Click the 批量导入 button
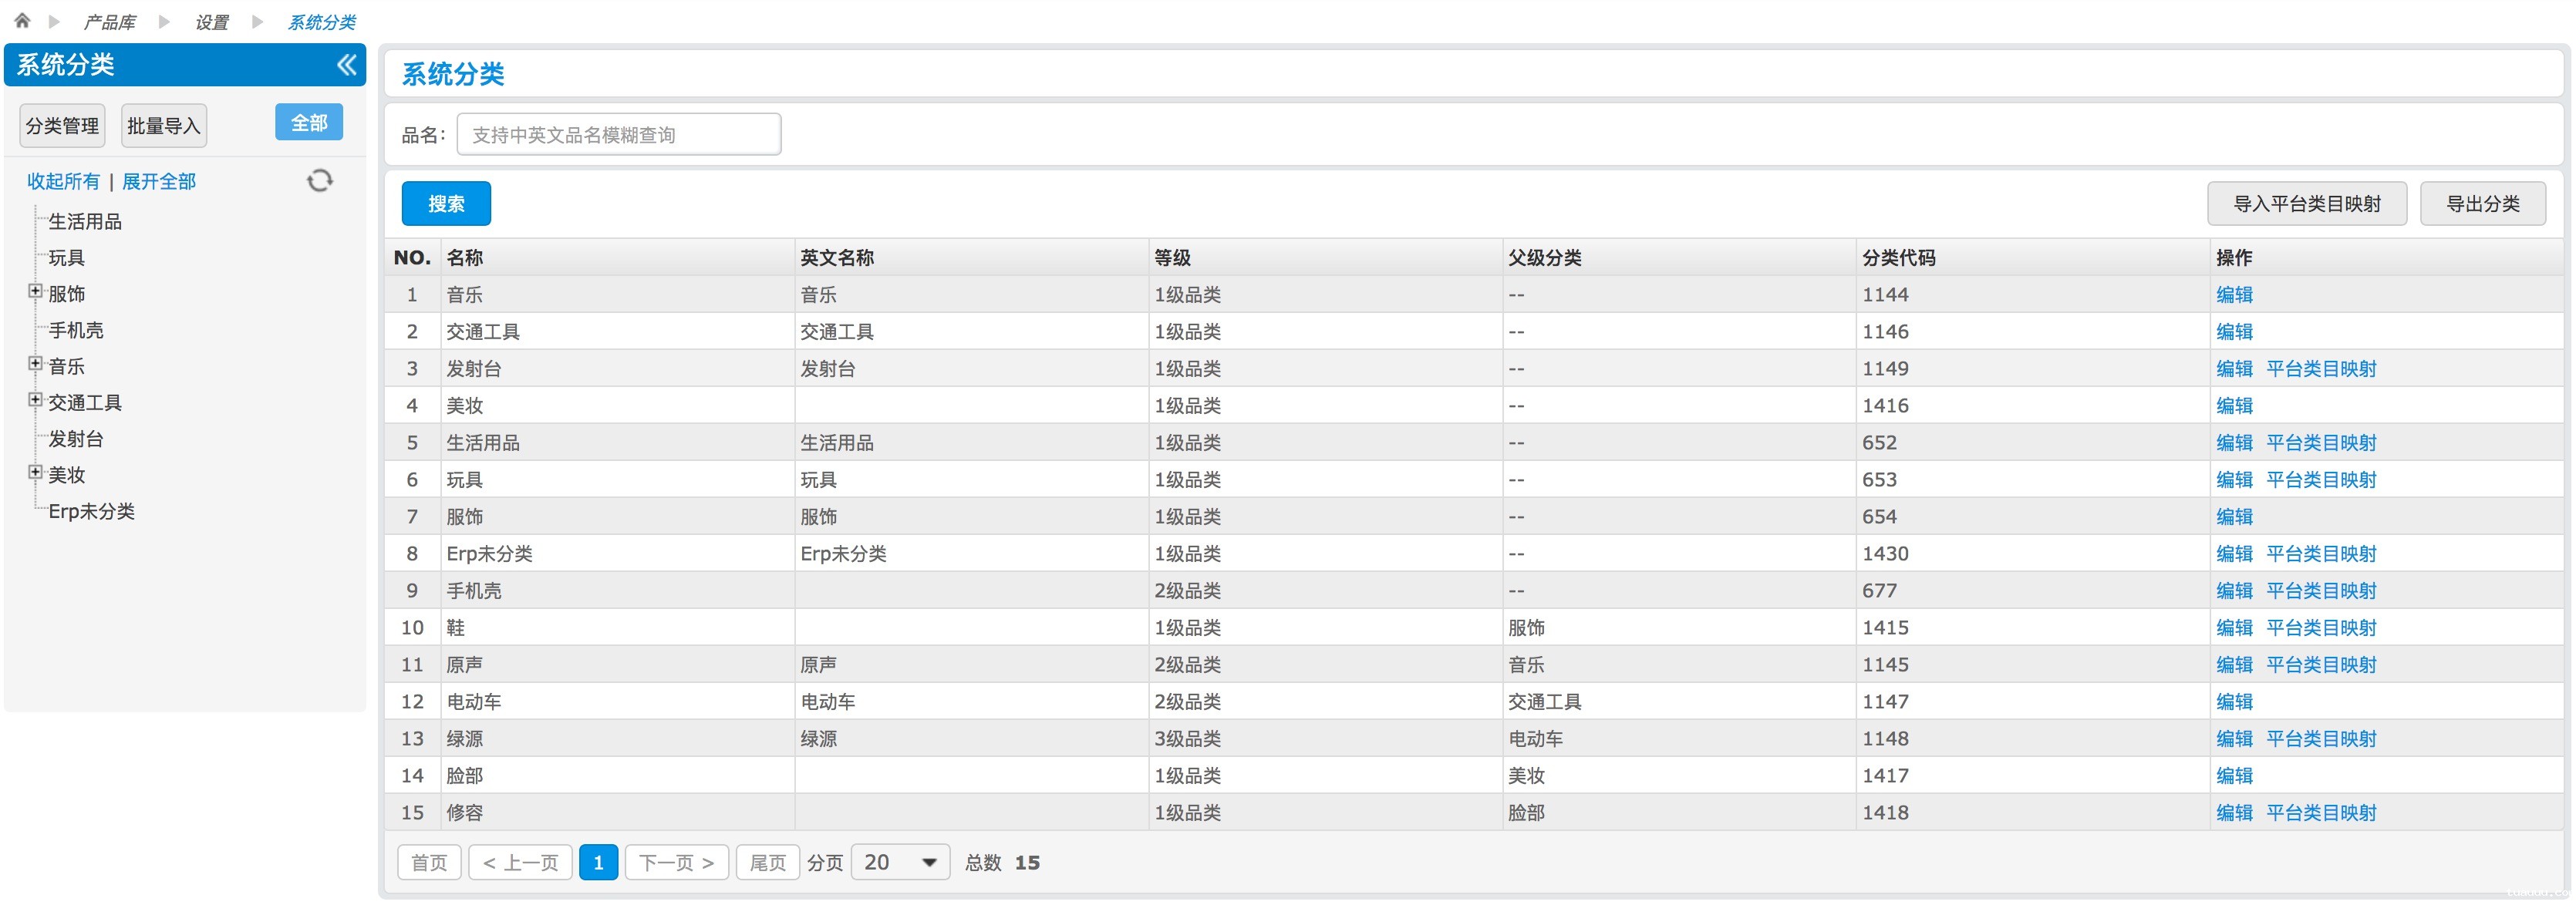This screenshot has width=2576, height=905. tap(164, 126)
